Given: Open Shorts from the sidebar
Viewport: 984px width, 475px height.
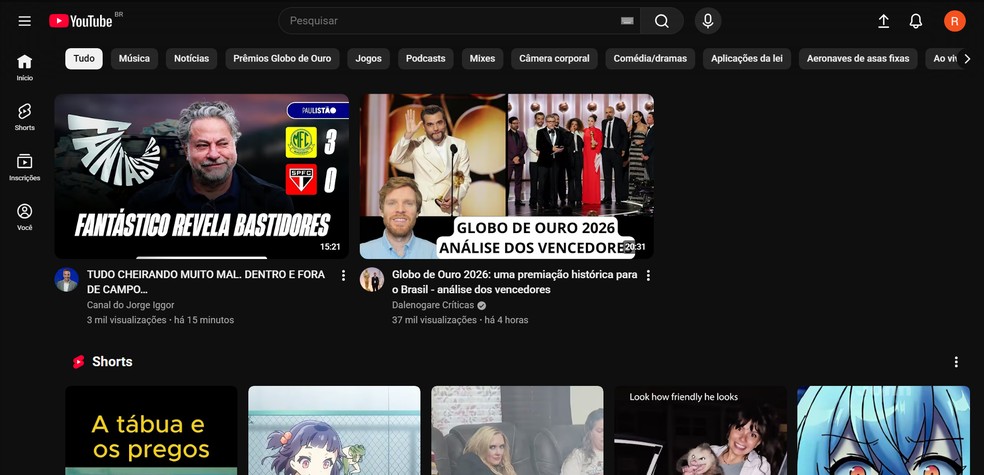Looking at the screenshot, I should click(24, 117).
